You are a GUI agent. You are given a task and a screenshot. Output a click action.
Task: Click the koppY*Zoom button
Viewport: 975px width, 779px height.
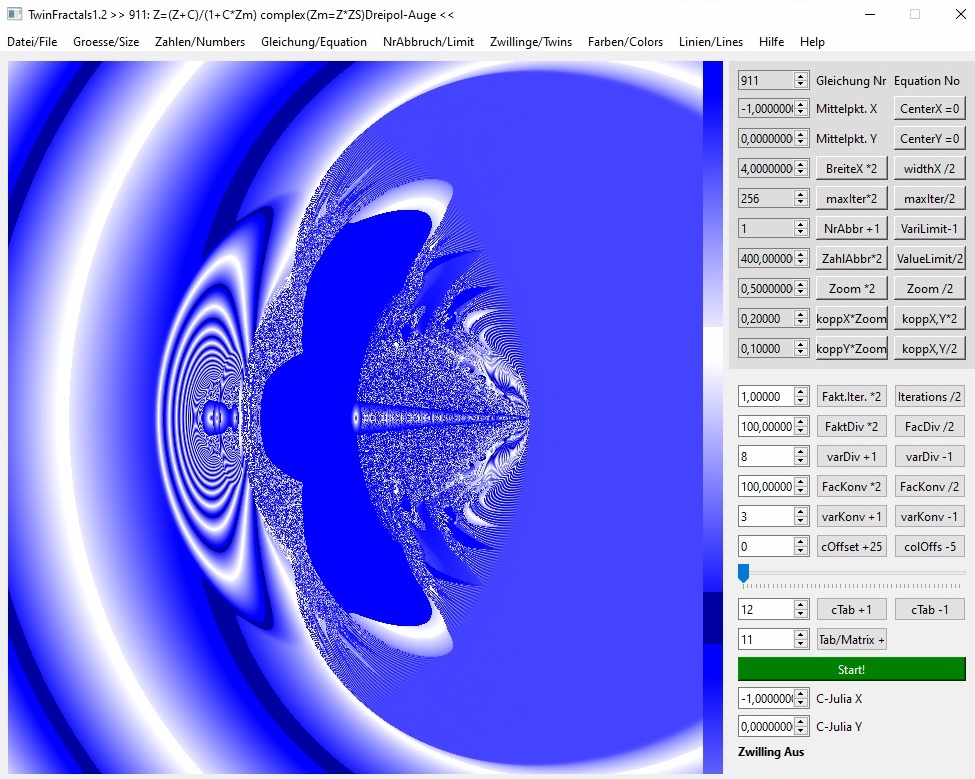point(851,348)
